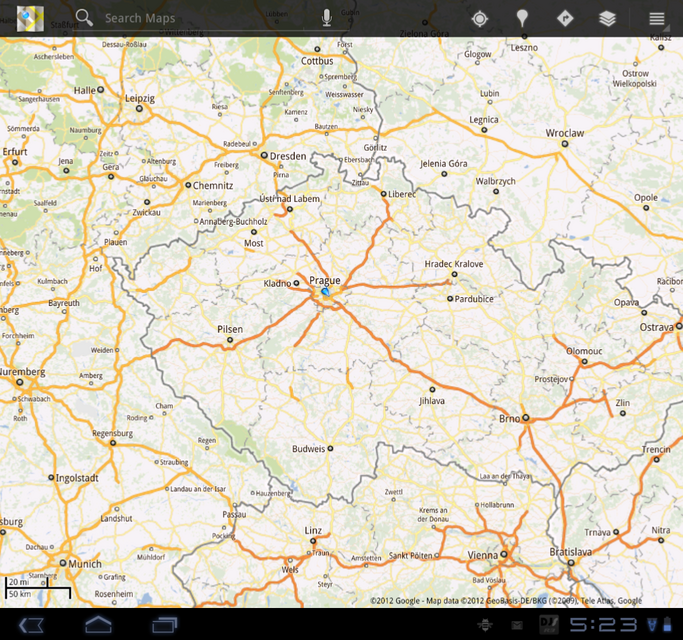The image size is (683, 640).
Task: Show recent apps list
Action: (x=164, y=625)
